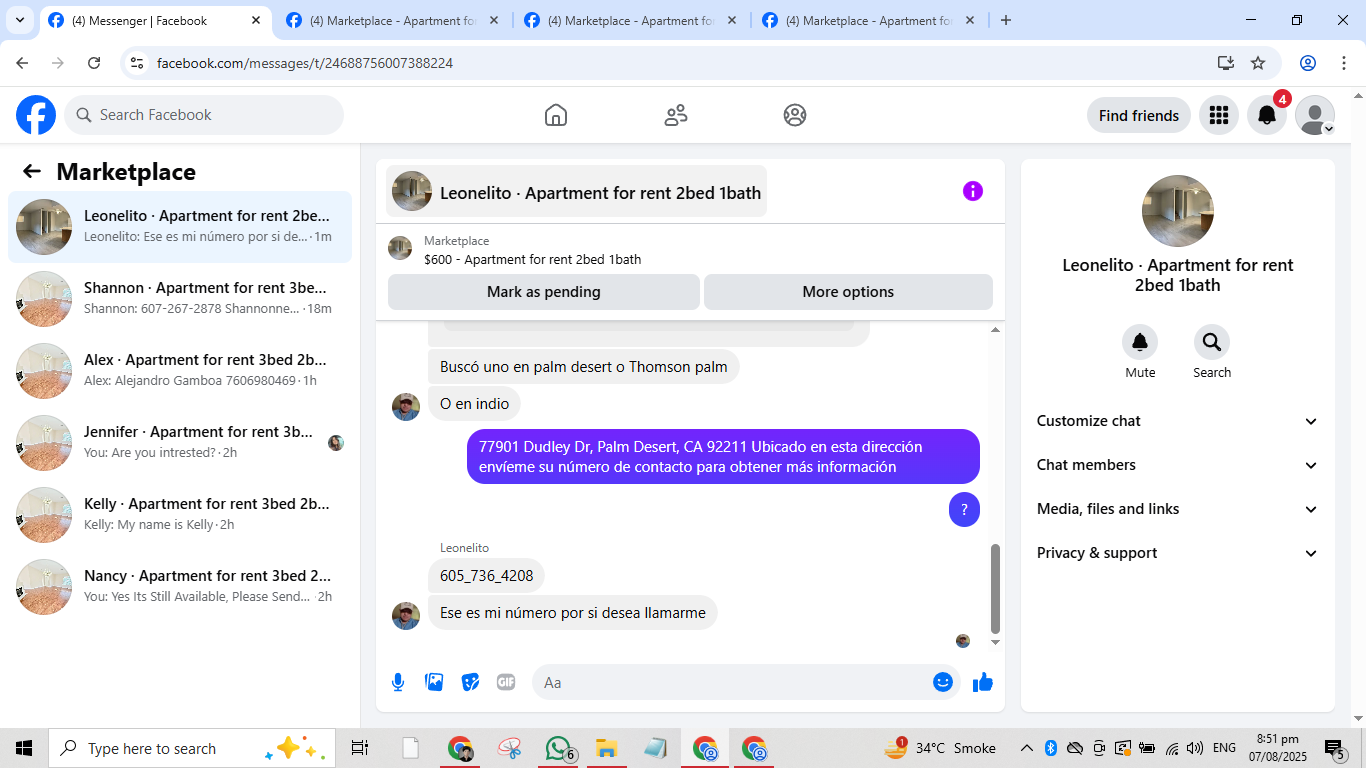The image size is (1366, 768).
Task: Open the Windows notification center
Action: pyautogui.click(x=1335, y=748)
